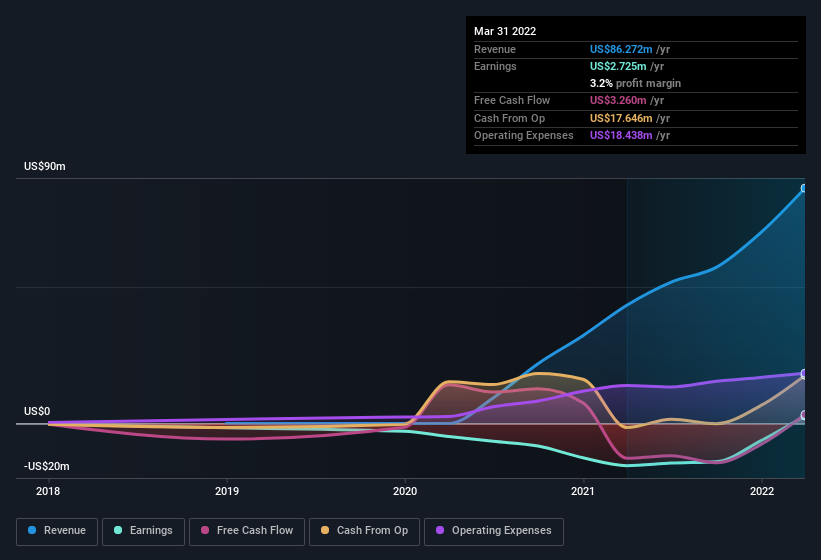Click the Revenue endpoint marker on chart
This screenshot has height=560, width=821.
point(804,188)
